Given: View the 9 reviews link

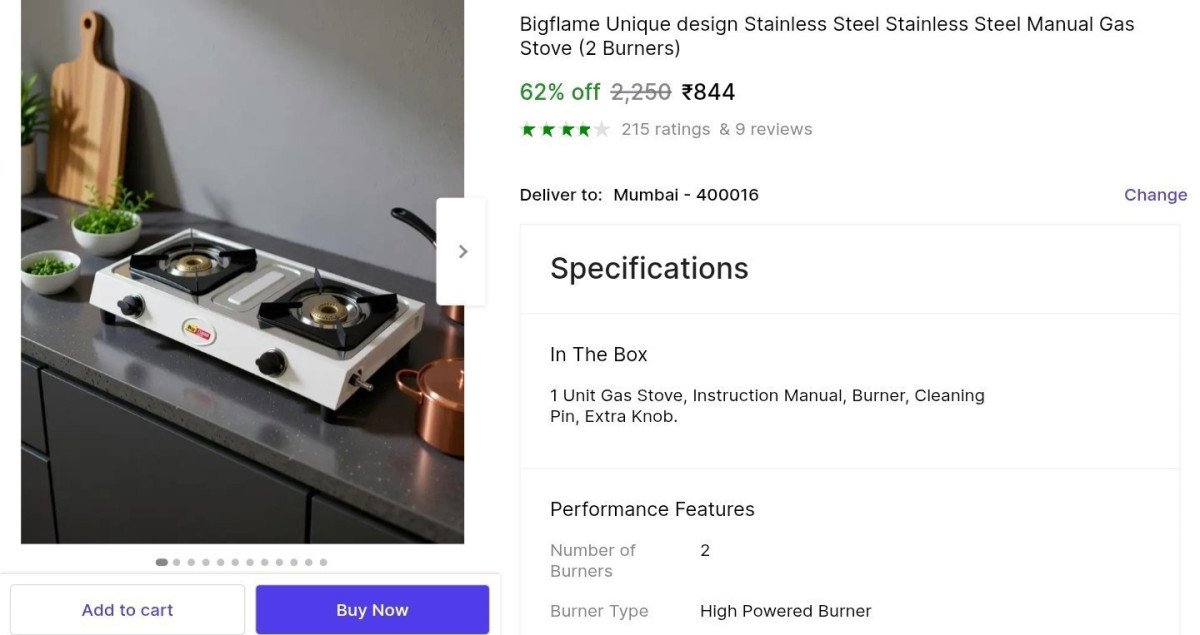Looking at the screenshot, I should tap(766, 129).
